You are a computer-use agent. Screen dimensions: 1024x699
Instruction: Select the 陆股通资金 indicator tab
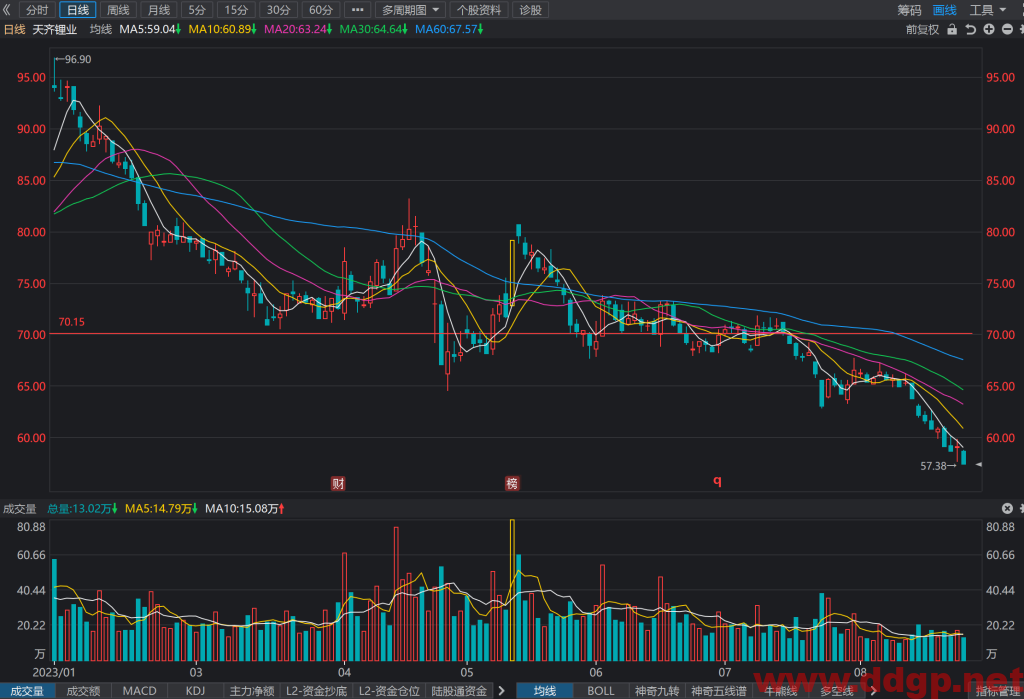[459, 691]
